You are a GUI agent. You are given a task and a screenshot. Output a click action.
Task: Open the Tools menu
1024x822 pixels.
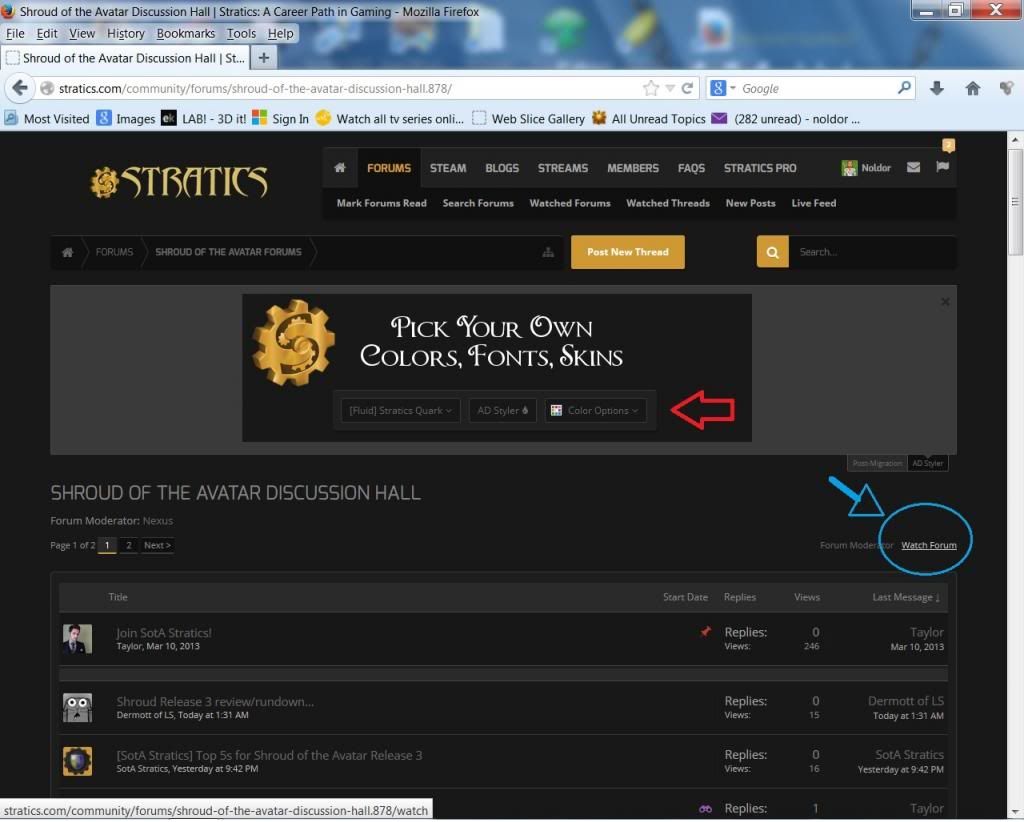[241, 33]
